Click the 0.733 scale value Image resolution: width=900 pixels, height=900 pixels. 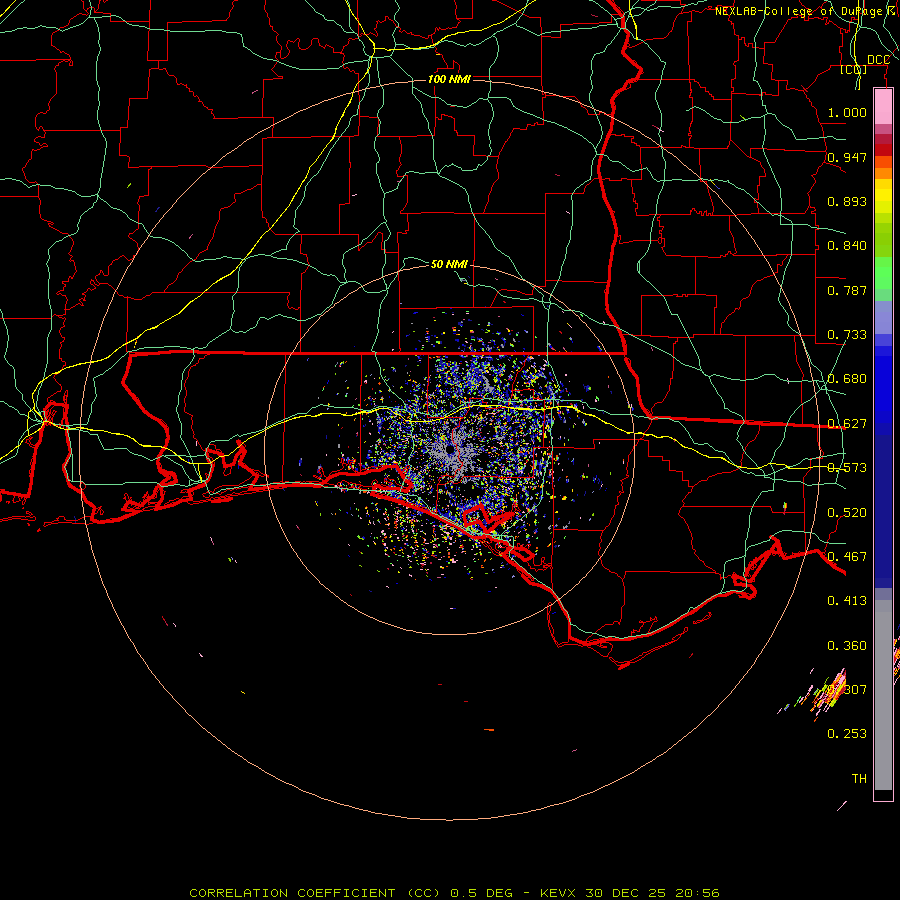(847, 335)
